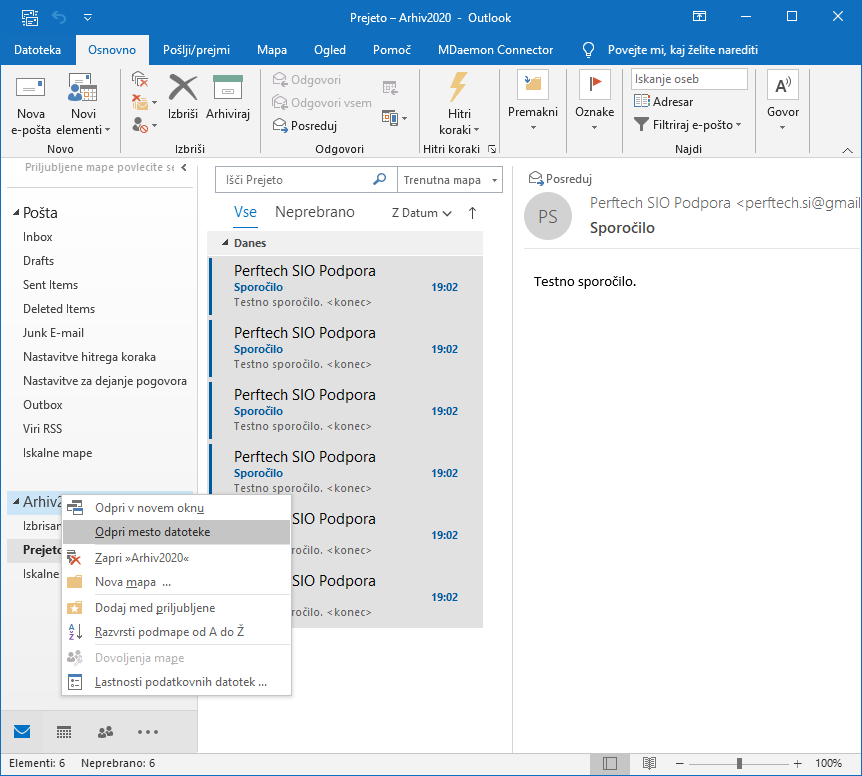Open the Clean Up dropdown icon
The height and width of the screenshot is (776, 862).
pyautogui.click(x=144, y=102)
